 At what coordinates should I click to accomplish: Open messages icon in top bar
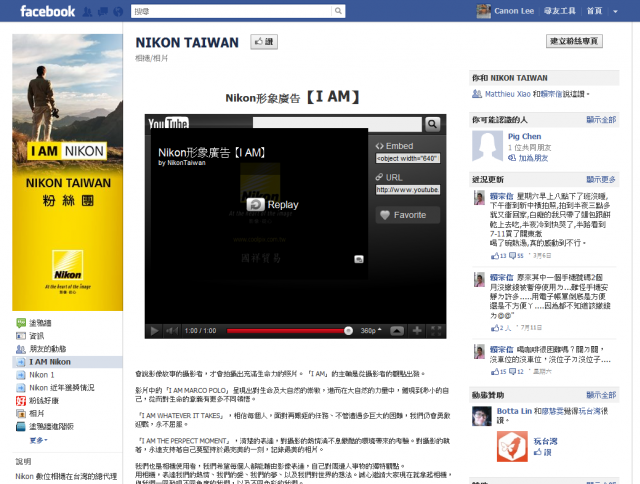coord(102,12)
